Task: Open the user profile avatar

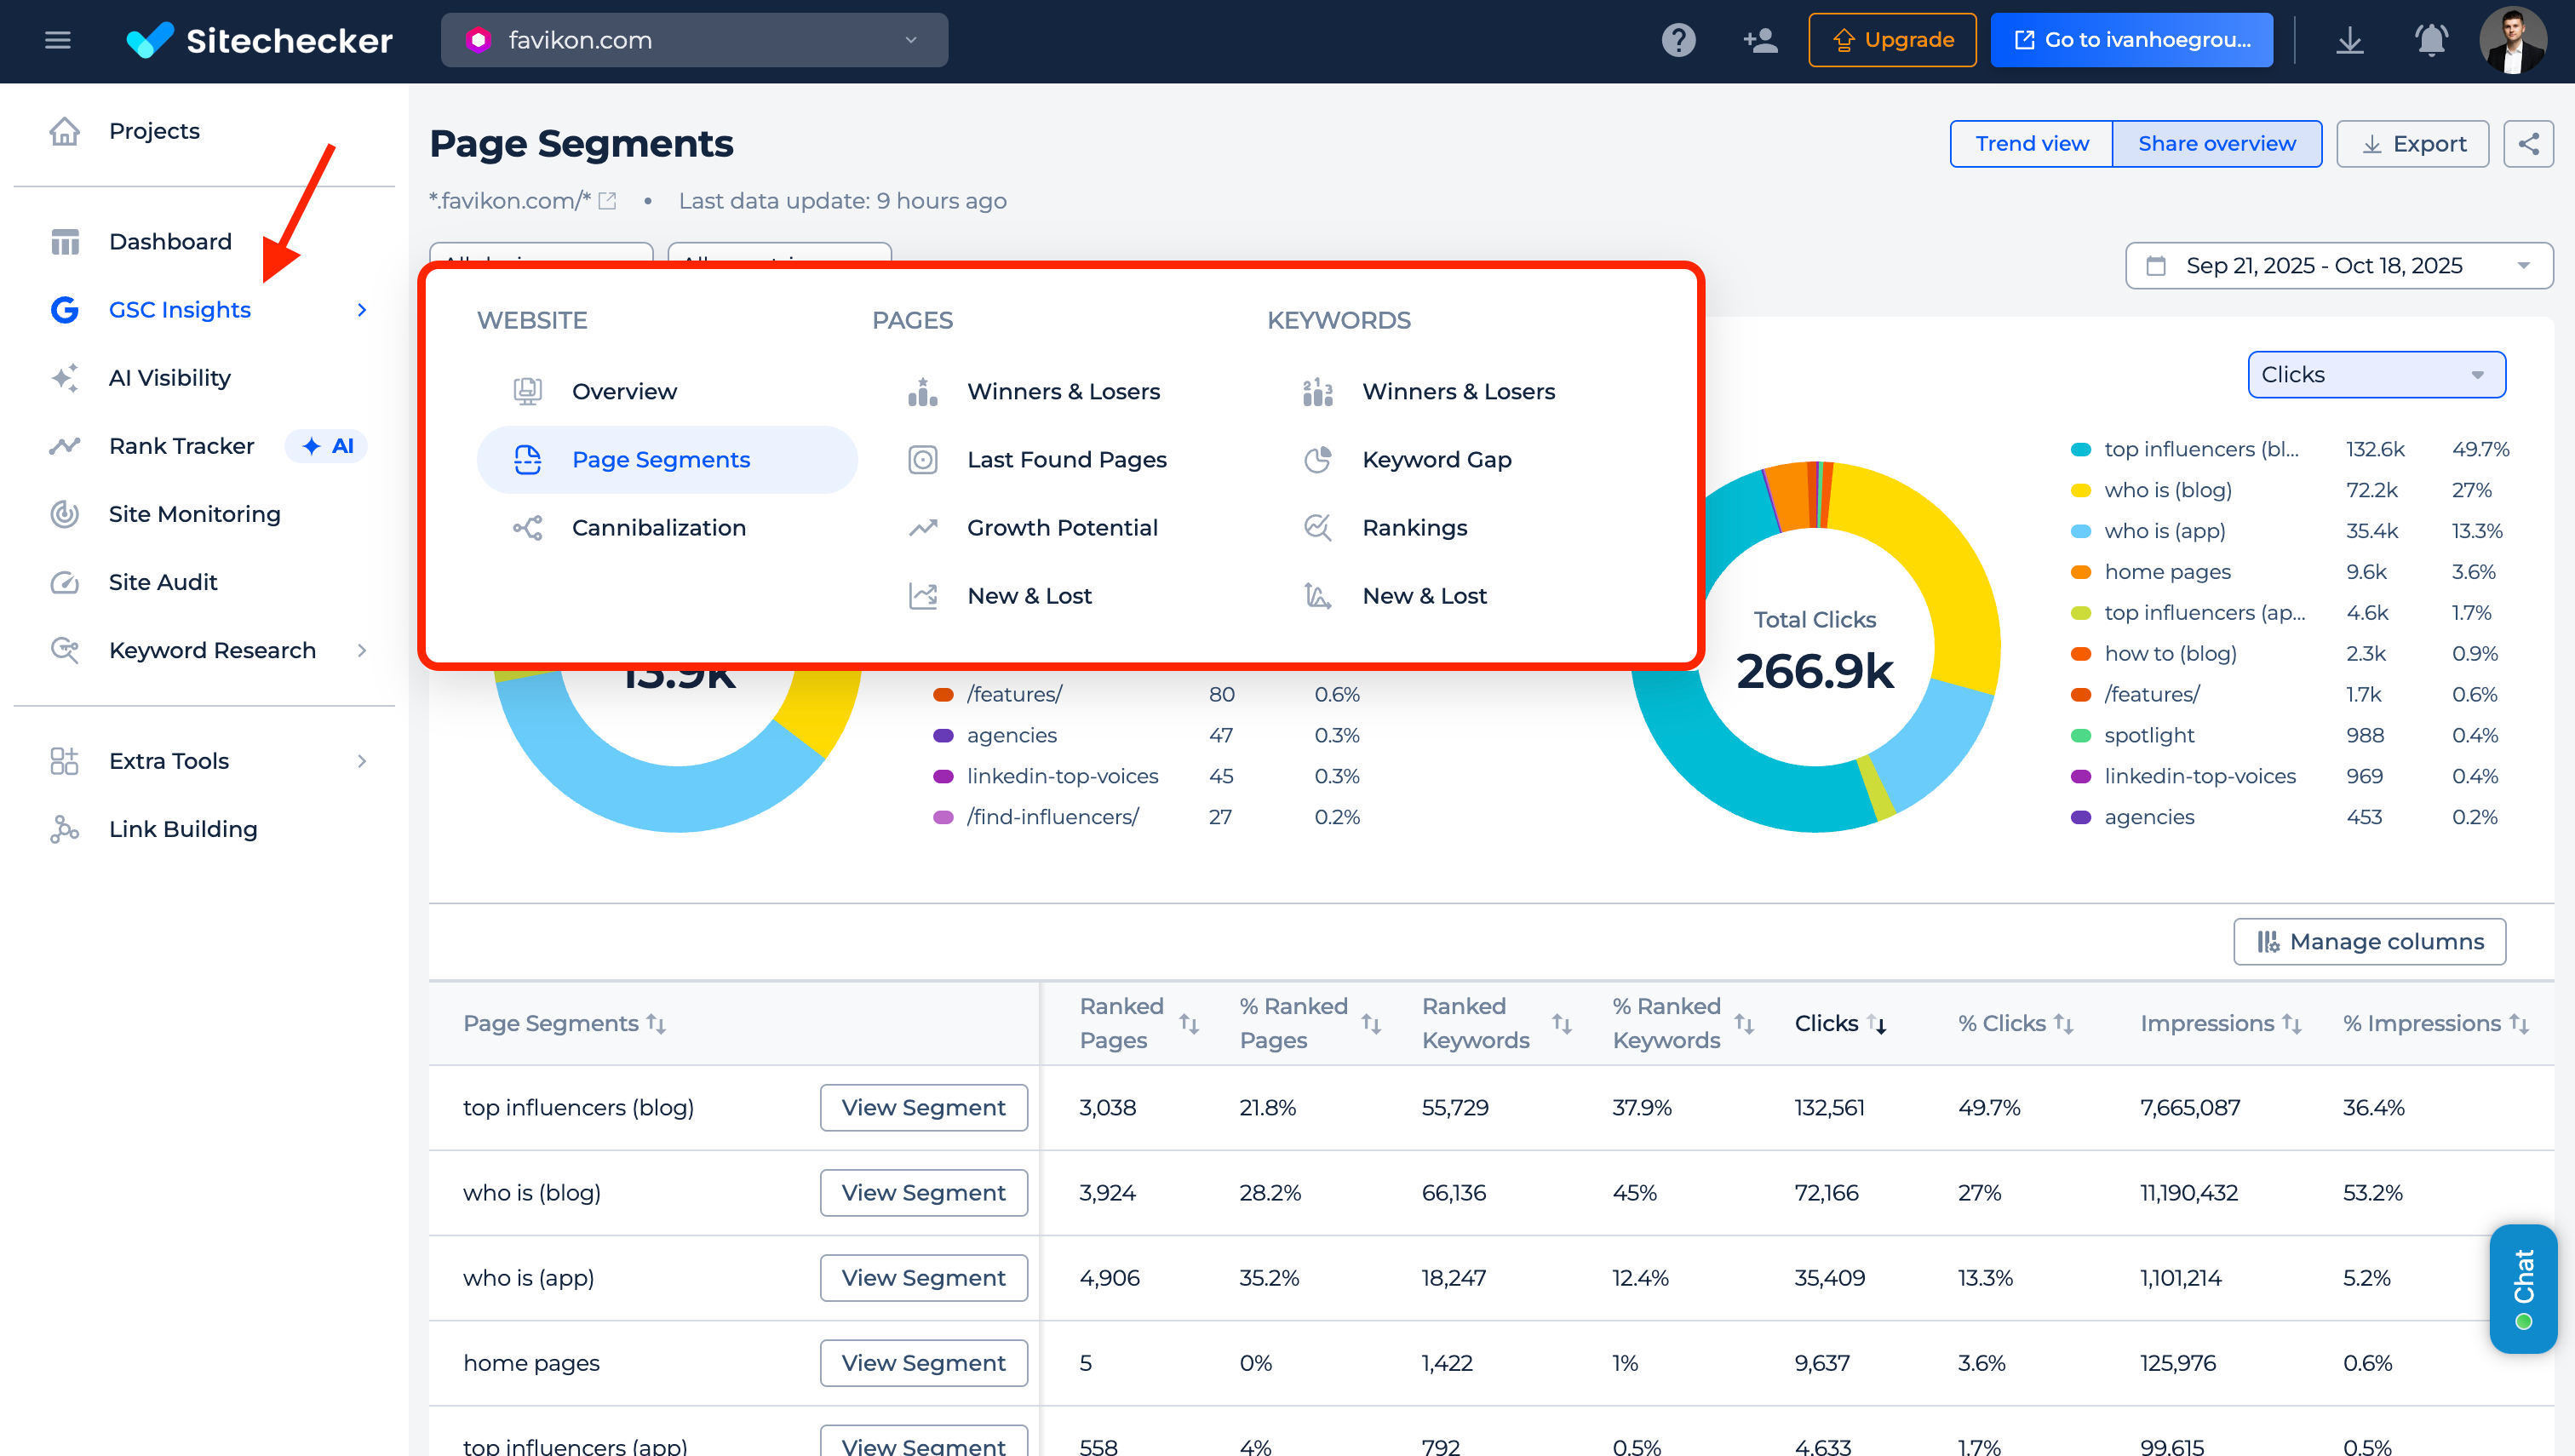Action: [x=2512, y=40]
